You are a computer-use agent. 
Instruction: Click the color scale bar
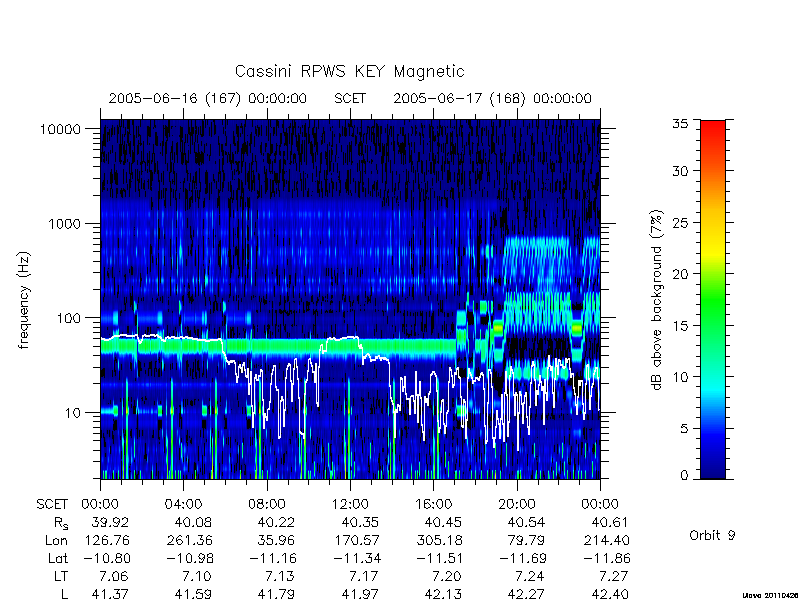(x=713, y=299)
